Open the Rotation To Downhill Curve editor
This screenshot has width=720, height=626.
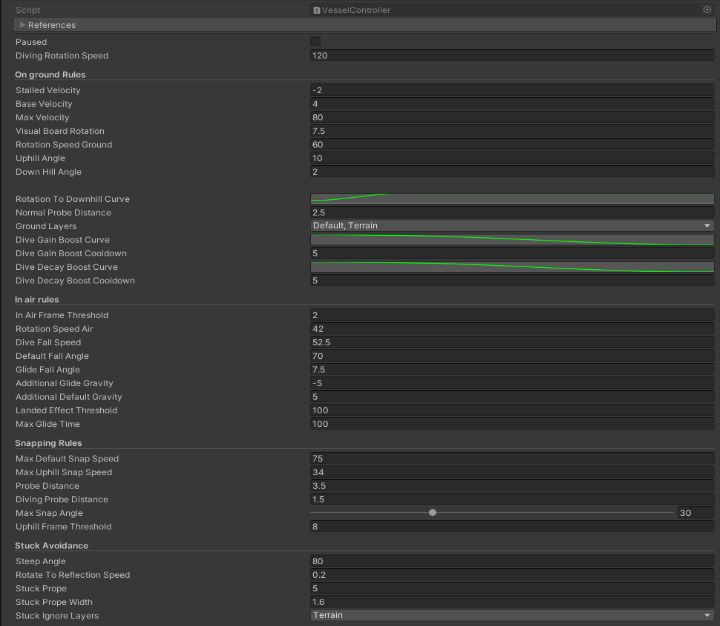coord(511,199)
